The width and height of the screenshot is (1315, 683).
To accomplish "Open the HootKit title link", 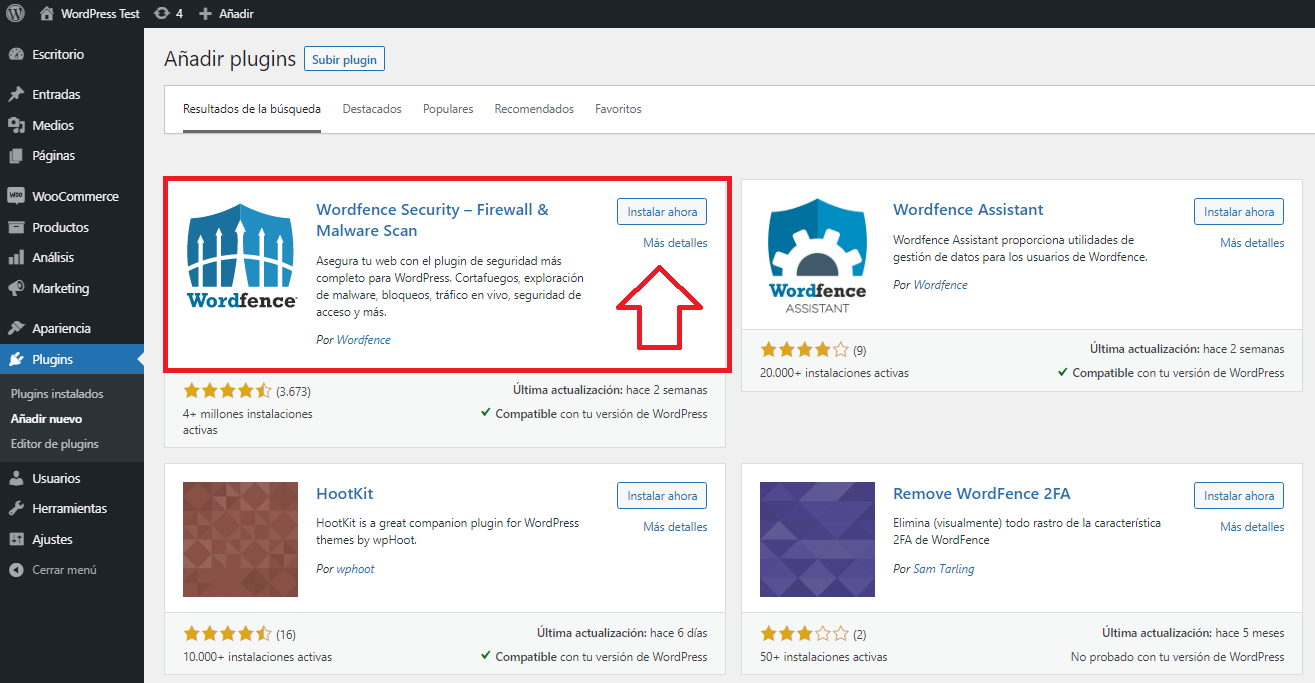I will pyautogui.click(x=344, y=494).
